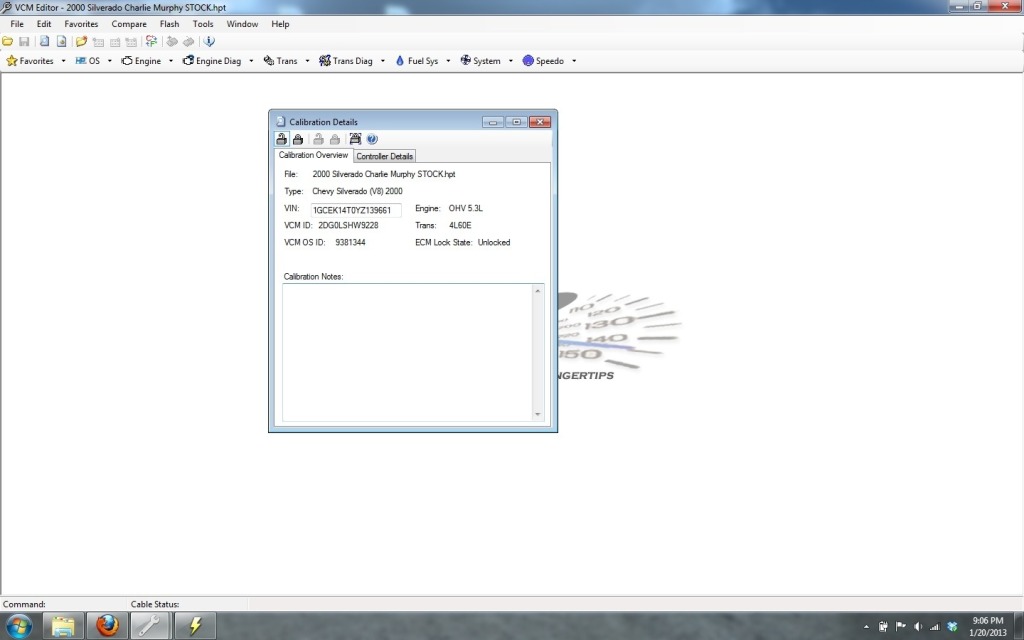This screenshot has height=640, width=1024.
Task: Open Windows Explorer from the taskbar
Action: (x=63, y=626)
